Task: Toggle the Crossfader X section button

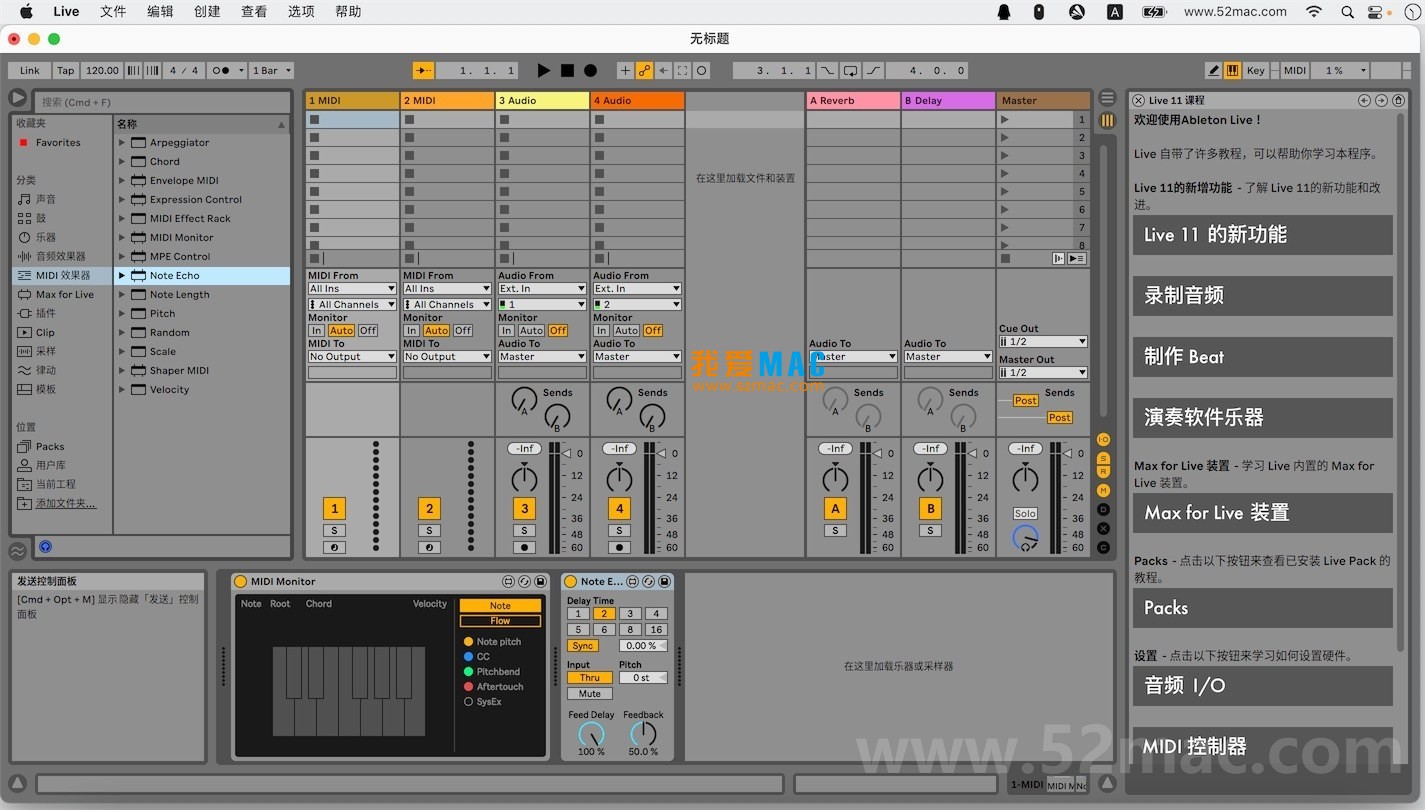Action: [1104, 528]
